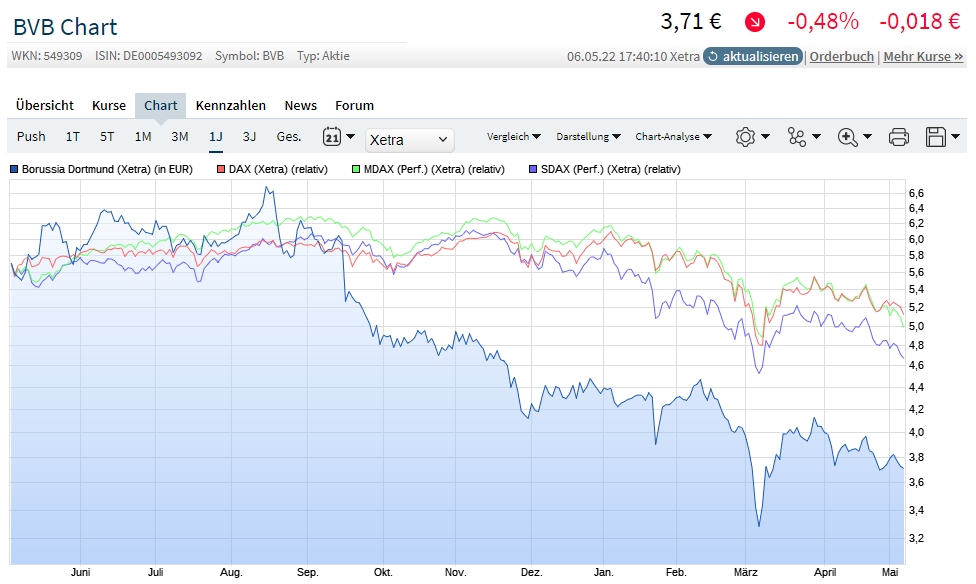
Task: Open the News tab
Action: (x=300, y=106)
